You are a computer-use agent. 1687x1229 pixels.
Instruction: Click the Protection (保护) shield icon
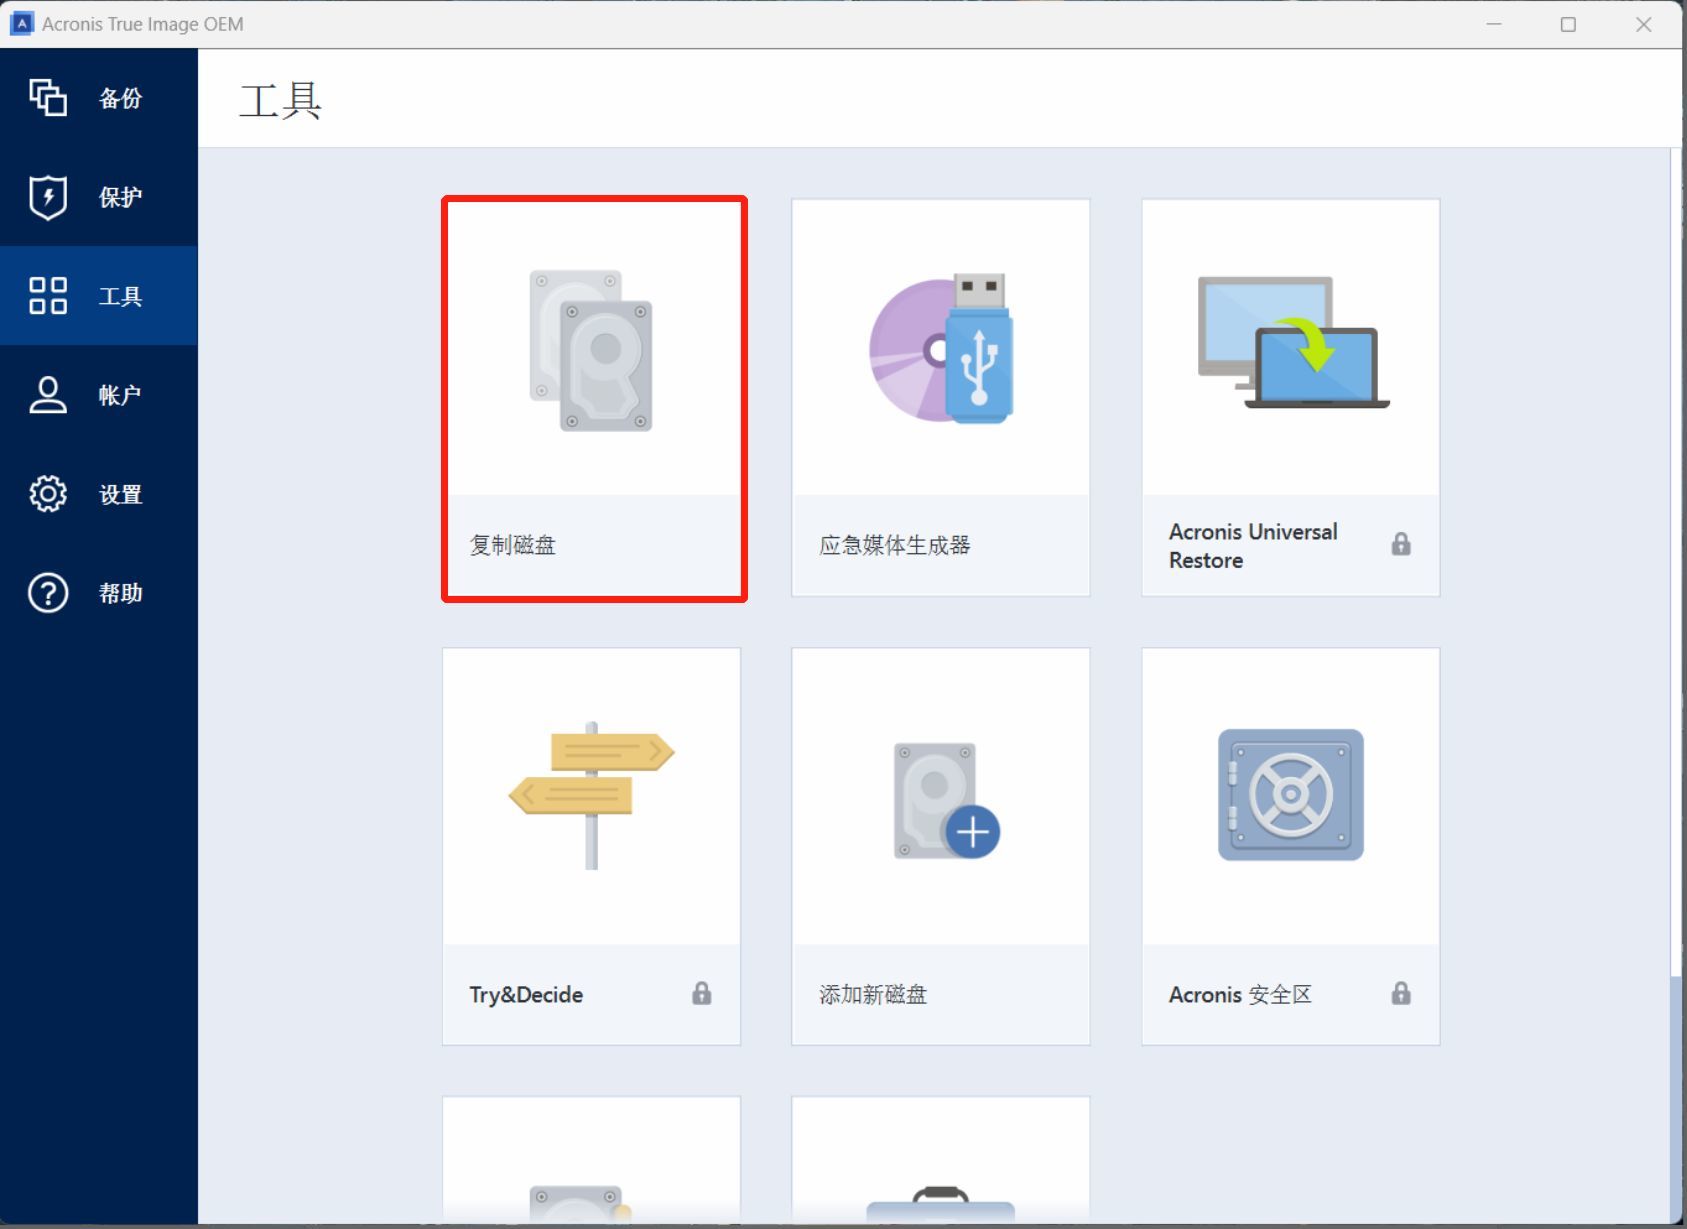[48, 196]
